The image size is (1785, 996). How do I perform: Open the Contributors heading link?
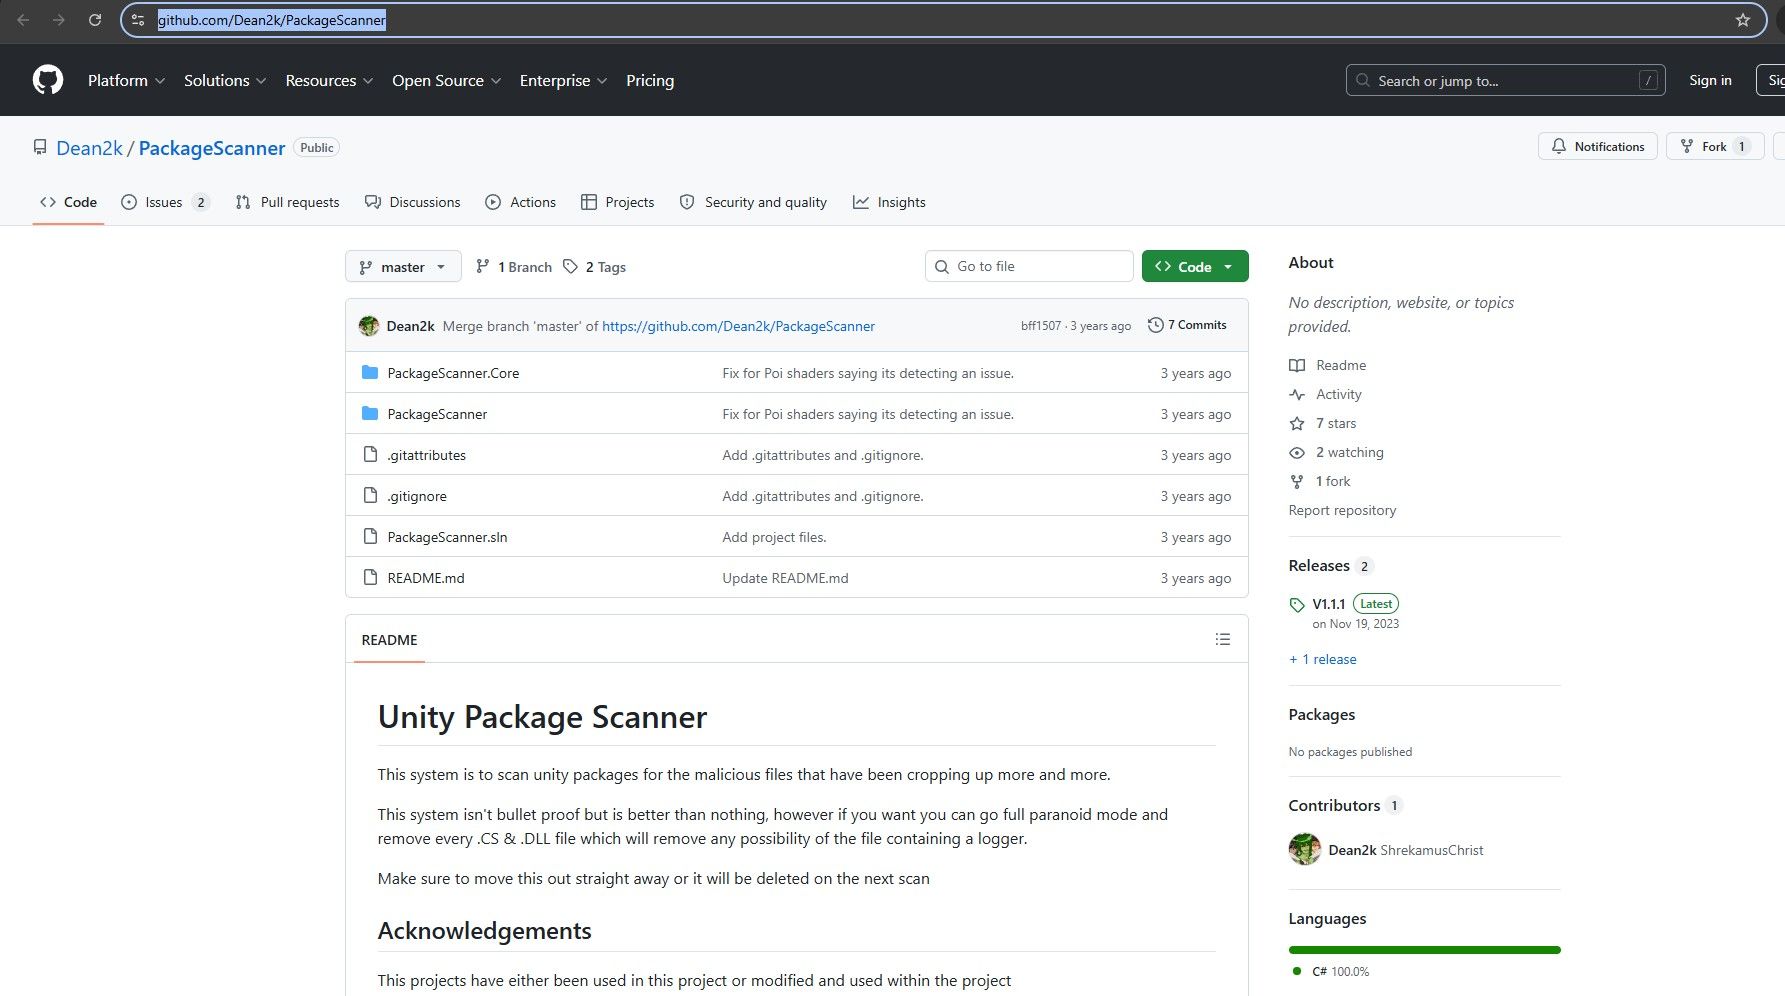pos(1334,806)
